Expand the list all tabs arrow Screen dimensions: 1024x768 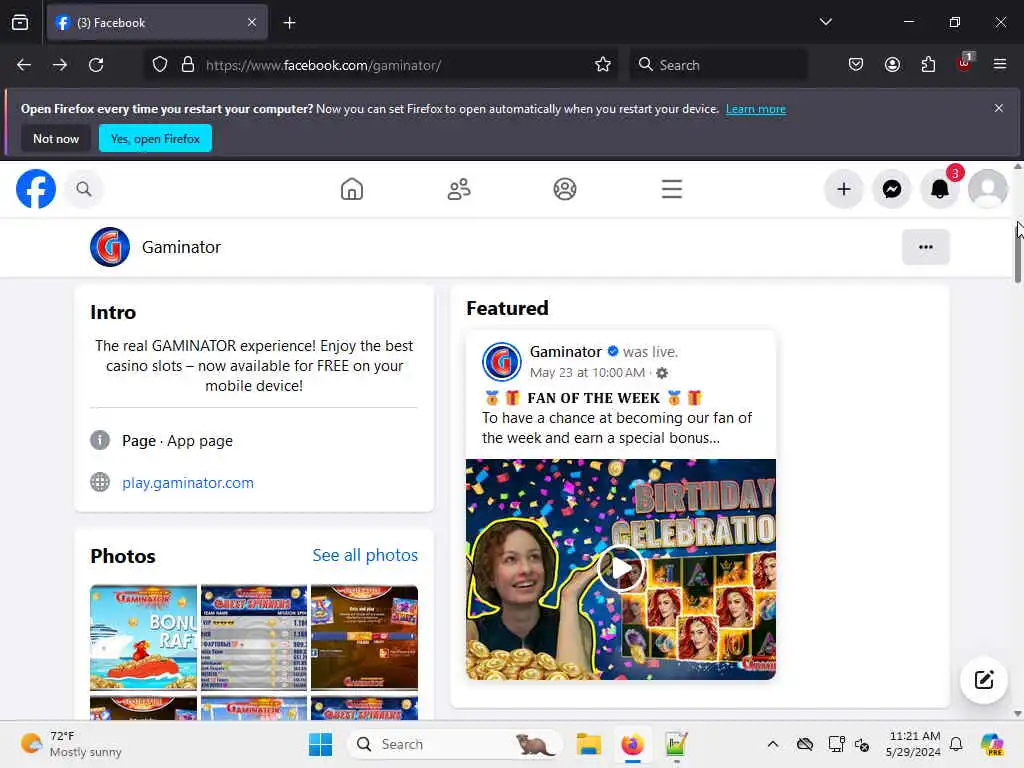click(x=825, y=22)
